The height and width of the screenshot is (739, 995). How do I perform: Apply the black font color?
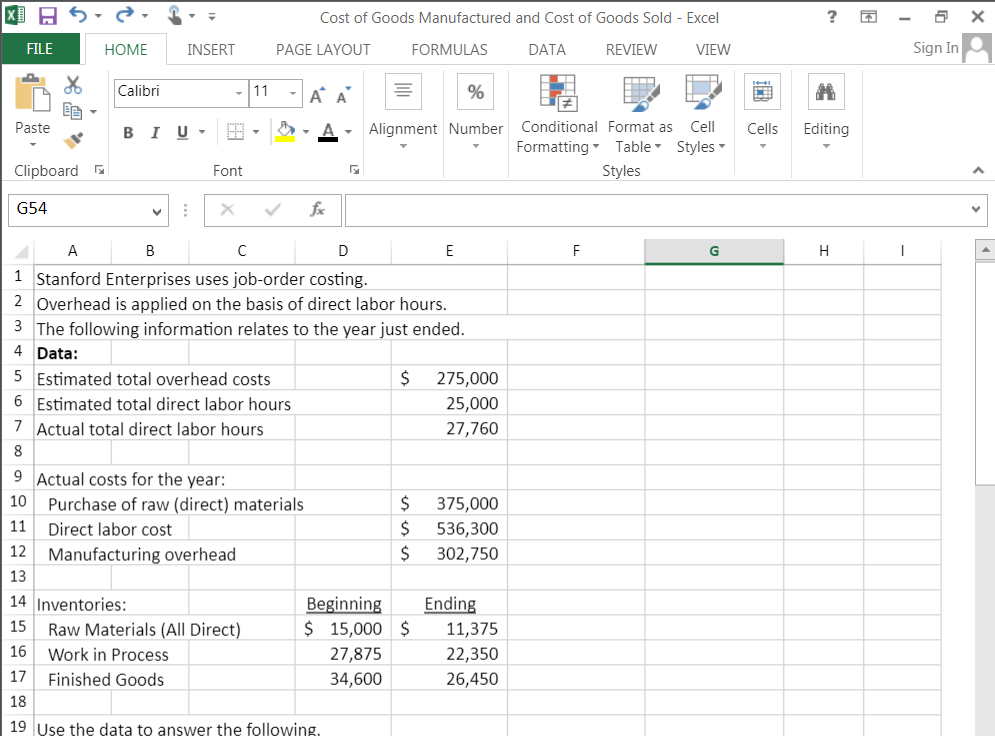tap(327, 131)
